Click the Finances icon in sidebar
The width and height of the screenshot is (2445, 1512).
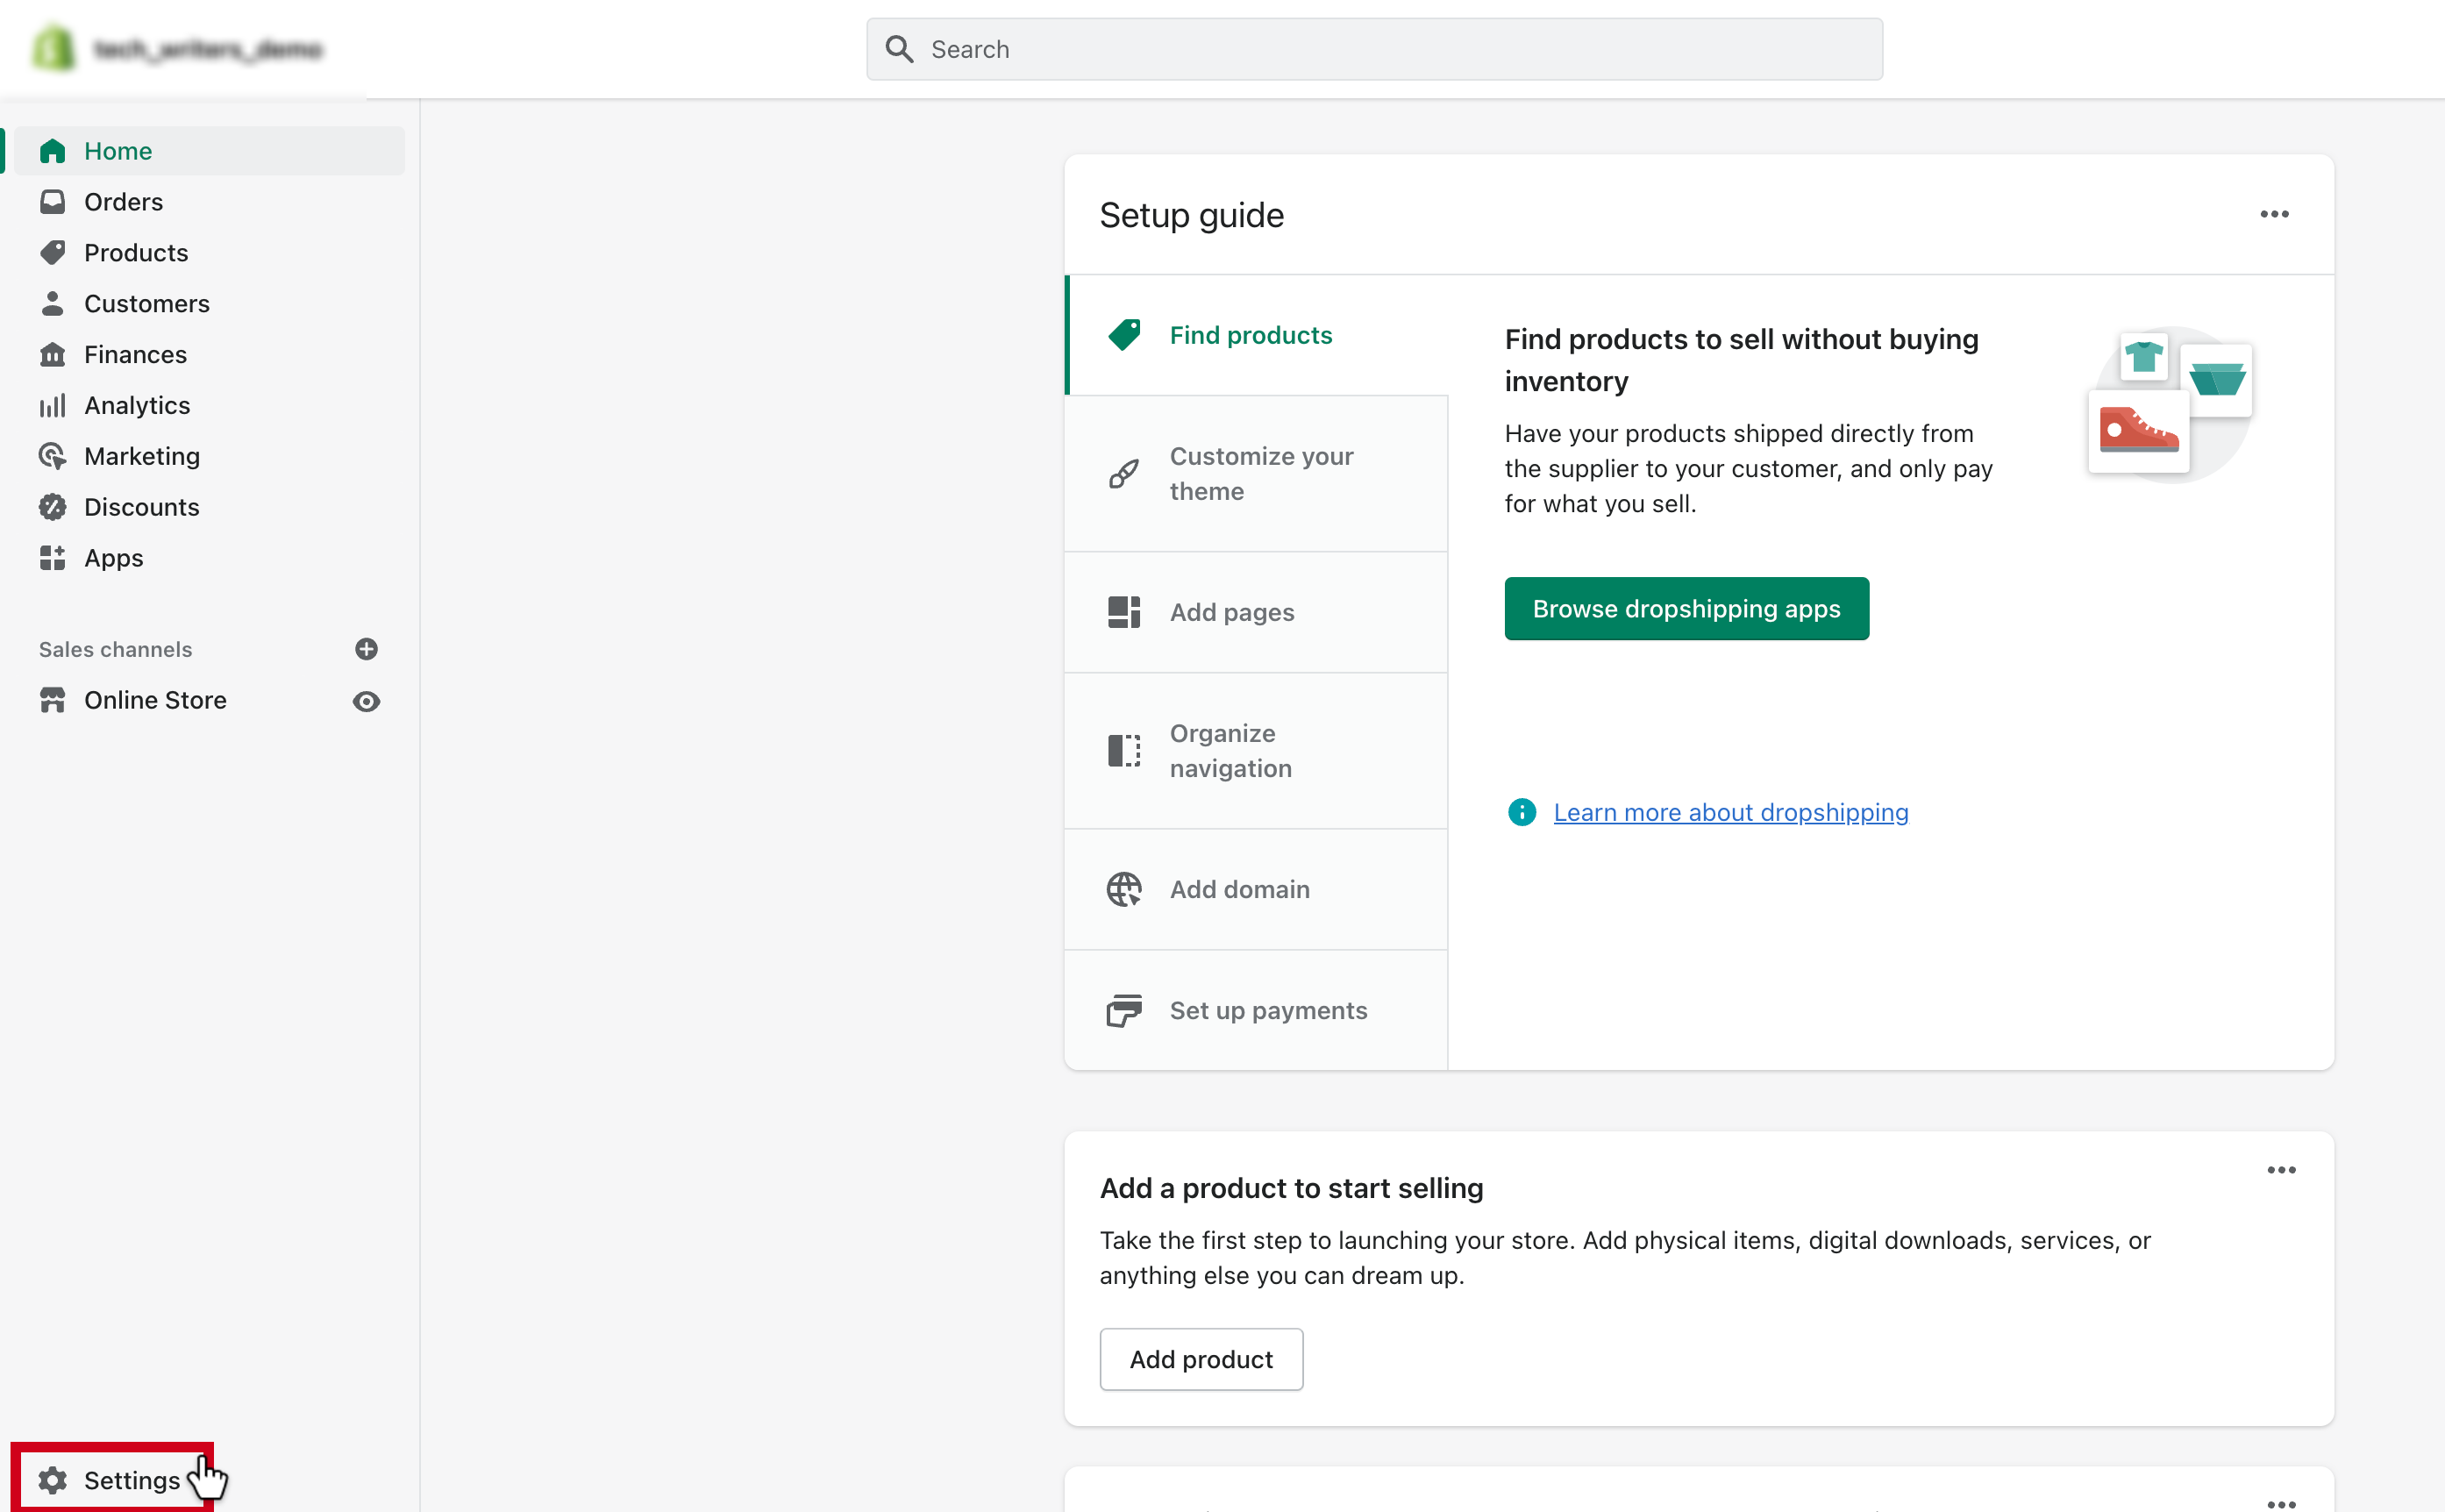[53, 354]
